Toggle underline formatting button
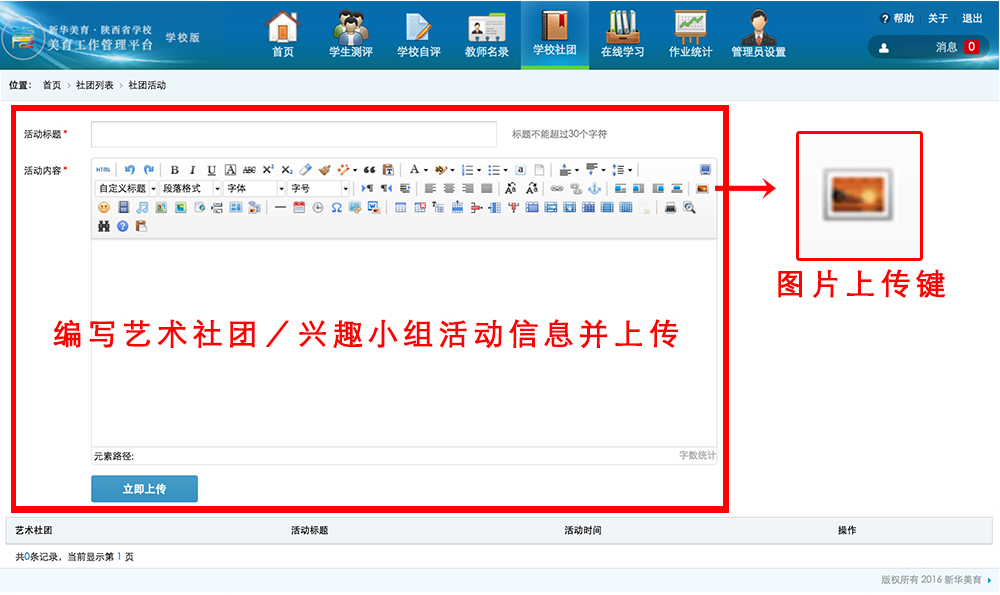The image size is (1000, 595). pyautogui.click(x=211, y=170)
